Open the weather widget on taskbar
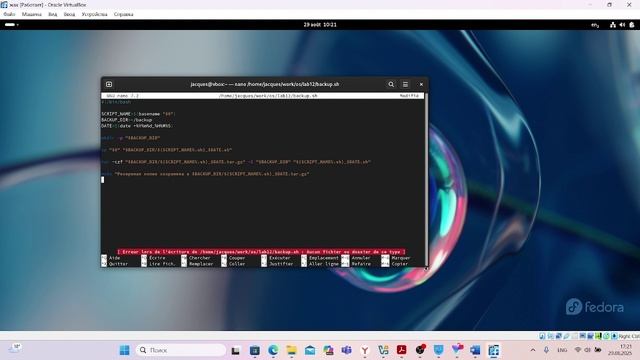The image size is (640, 360). tap(16, 348)
